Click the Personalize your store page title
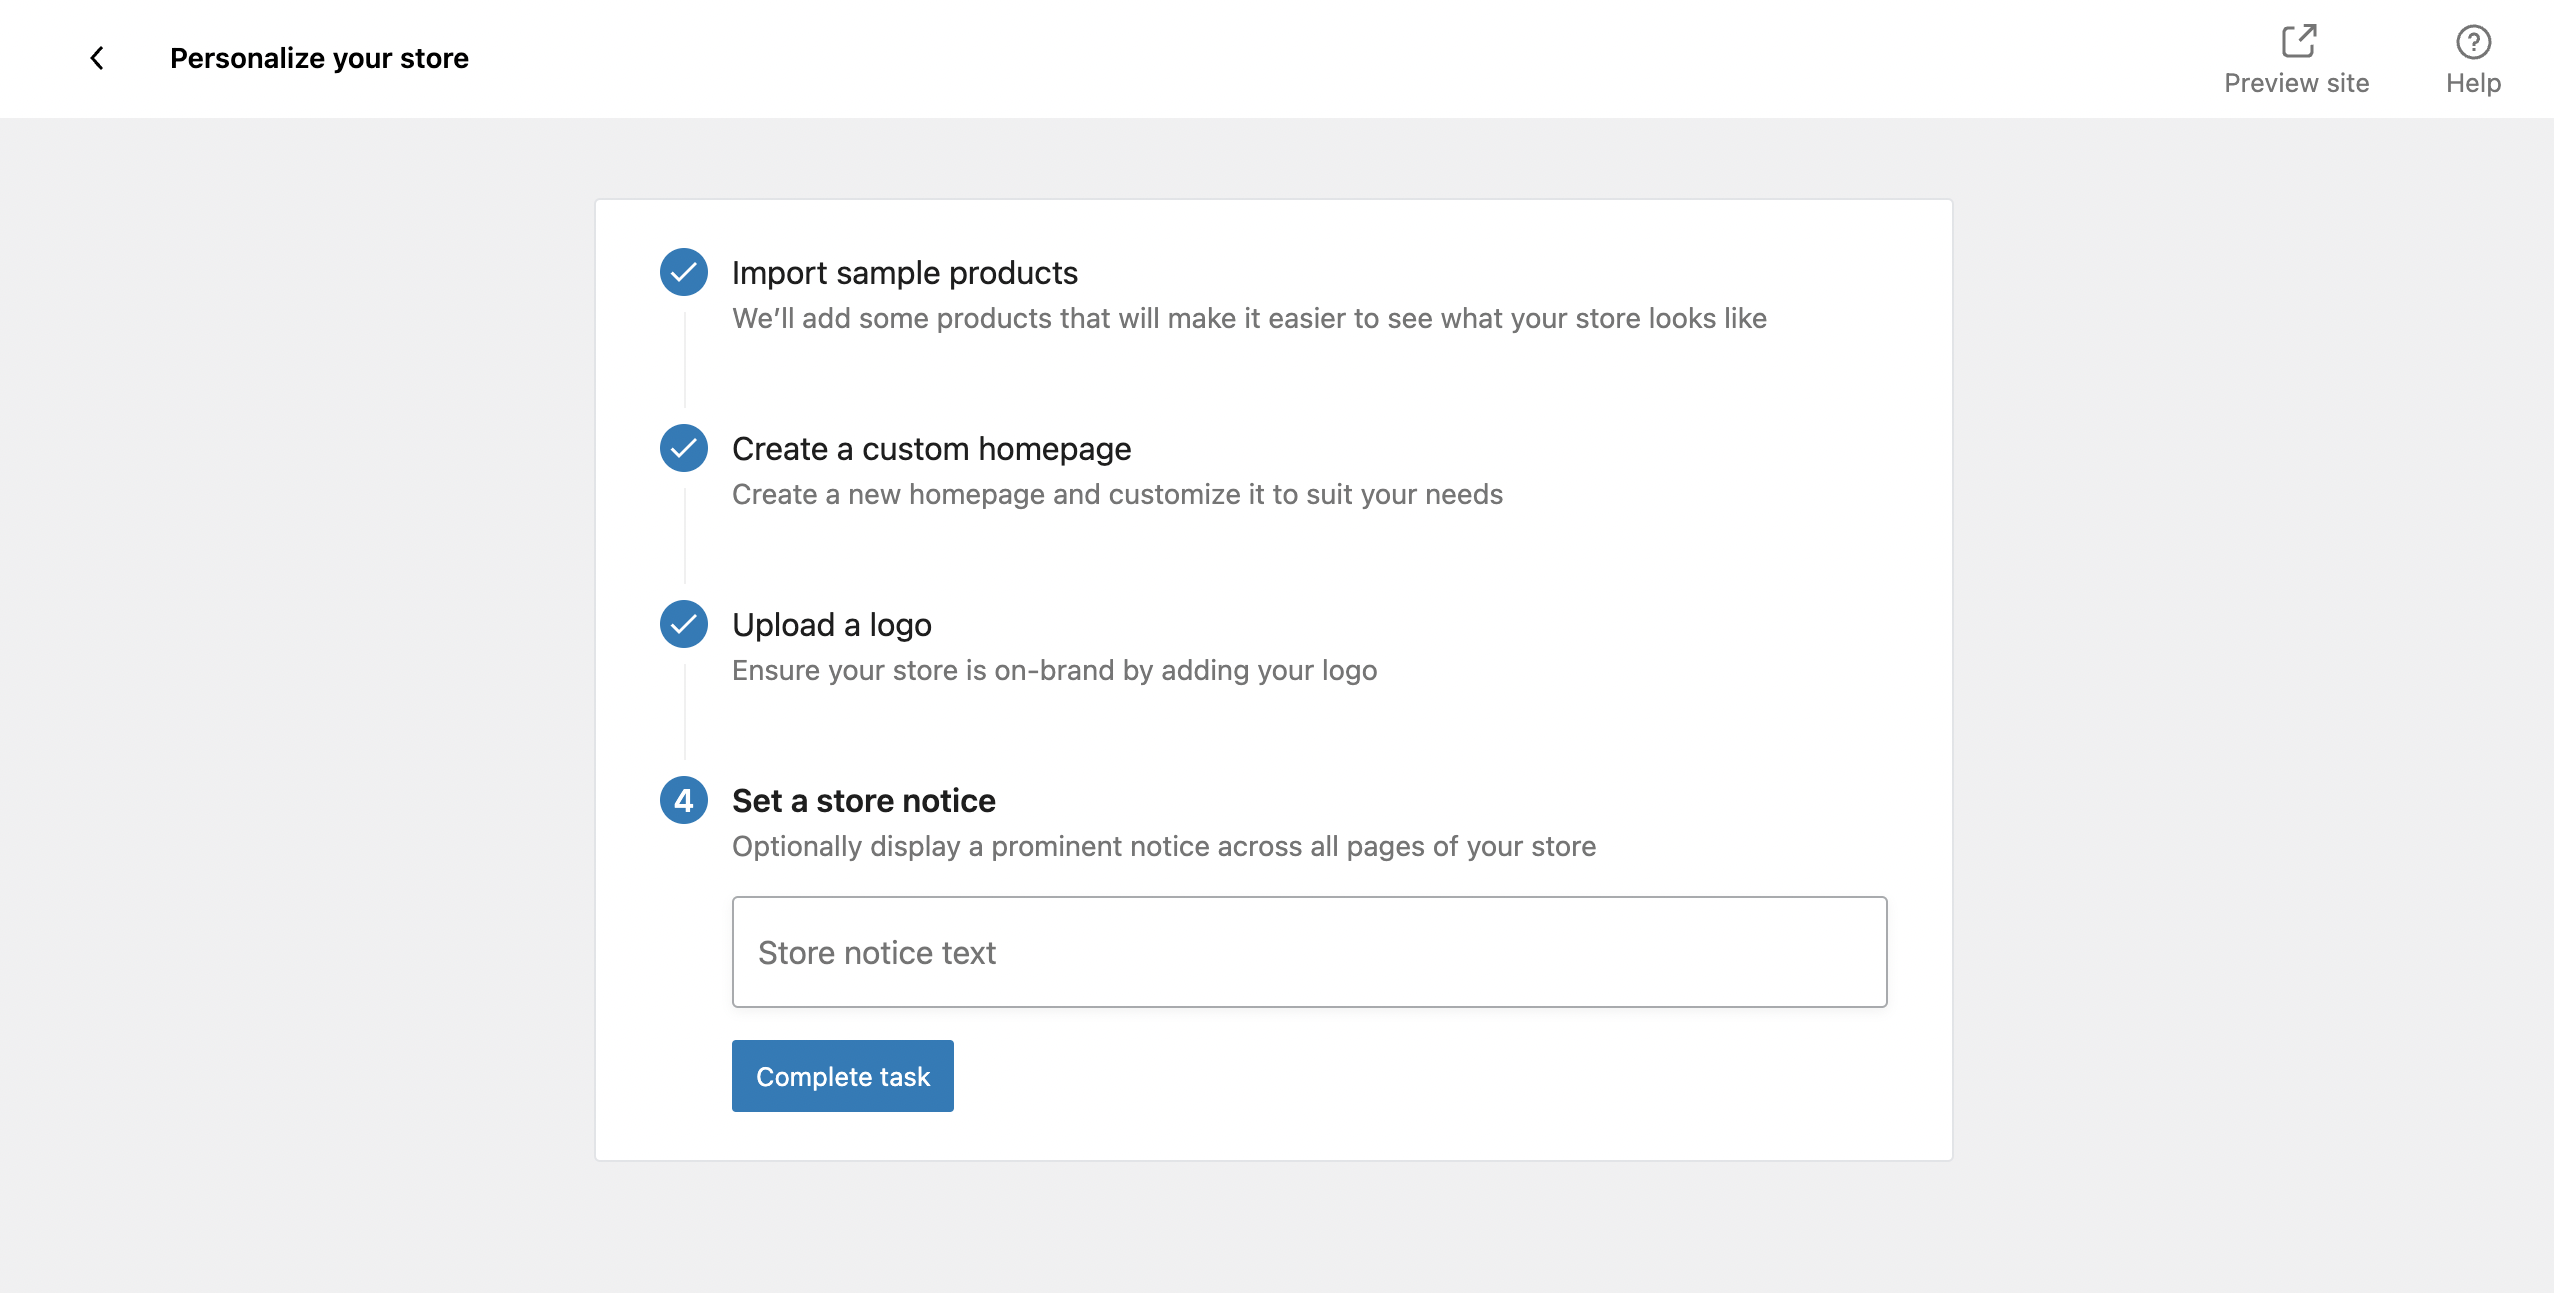Screen dimensions: 2554x1293 click(x=319, y=58)
